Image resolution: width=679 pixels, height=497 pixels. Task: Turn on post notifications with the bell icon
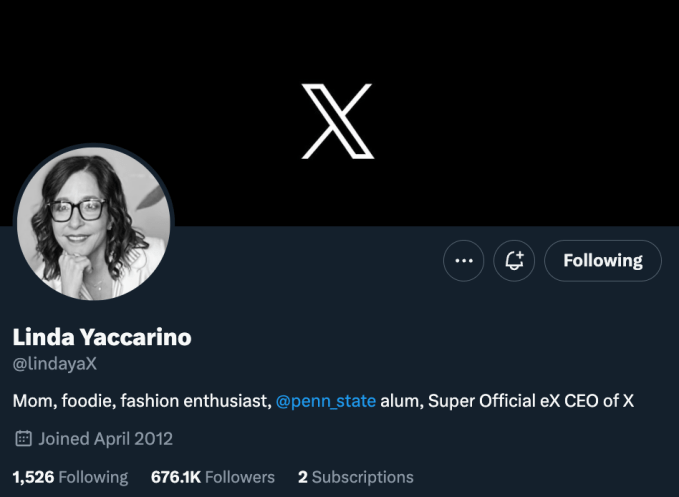pos(514,261)
